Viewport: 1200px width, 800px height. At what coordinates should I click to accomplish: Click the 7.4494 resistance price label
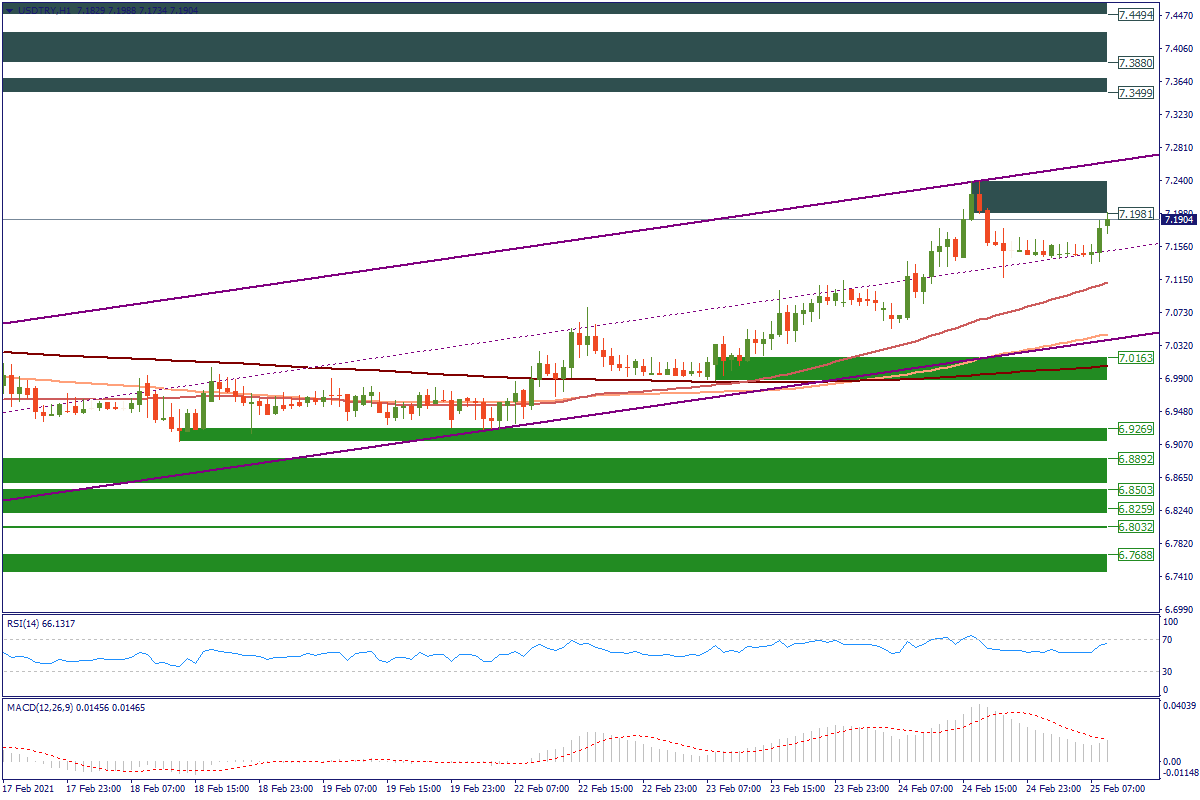(1137, 15)
